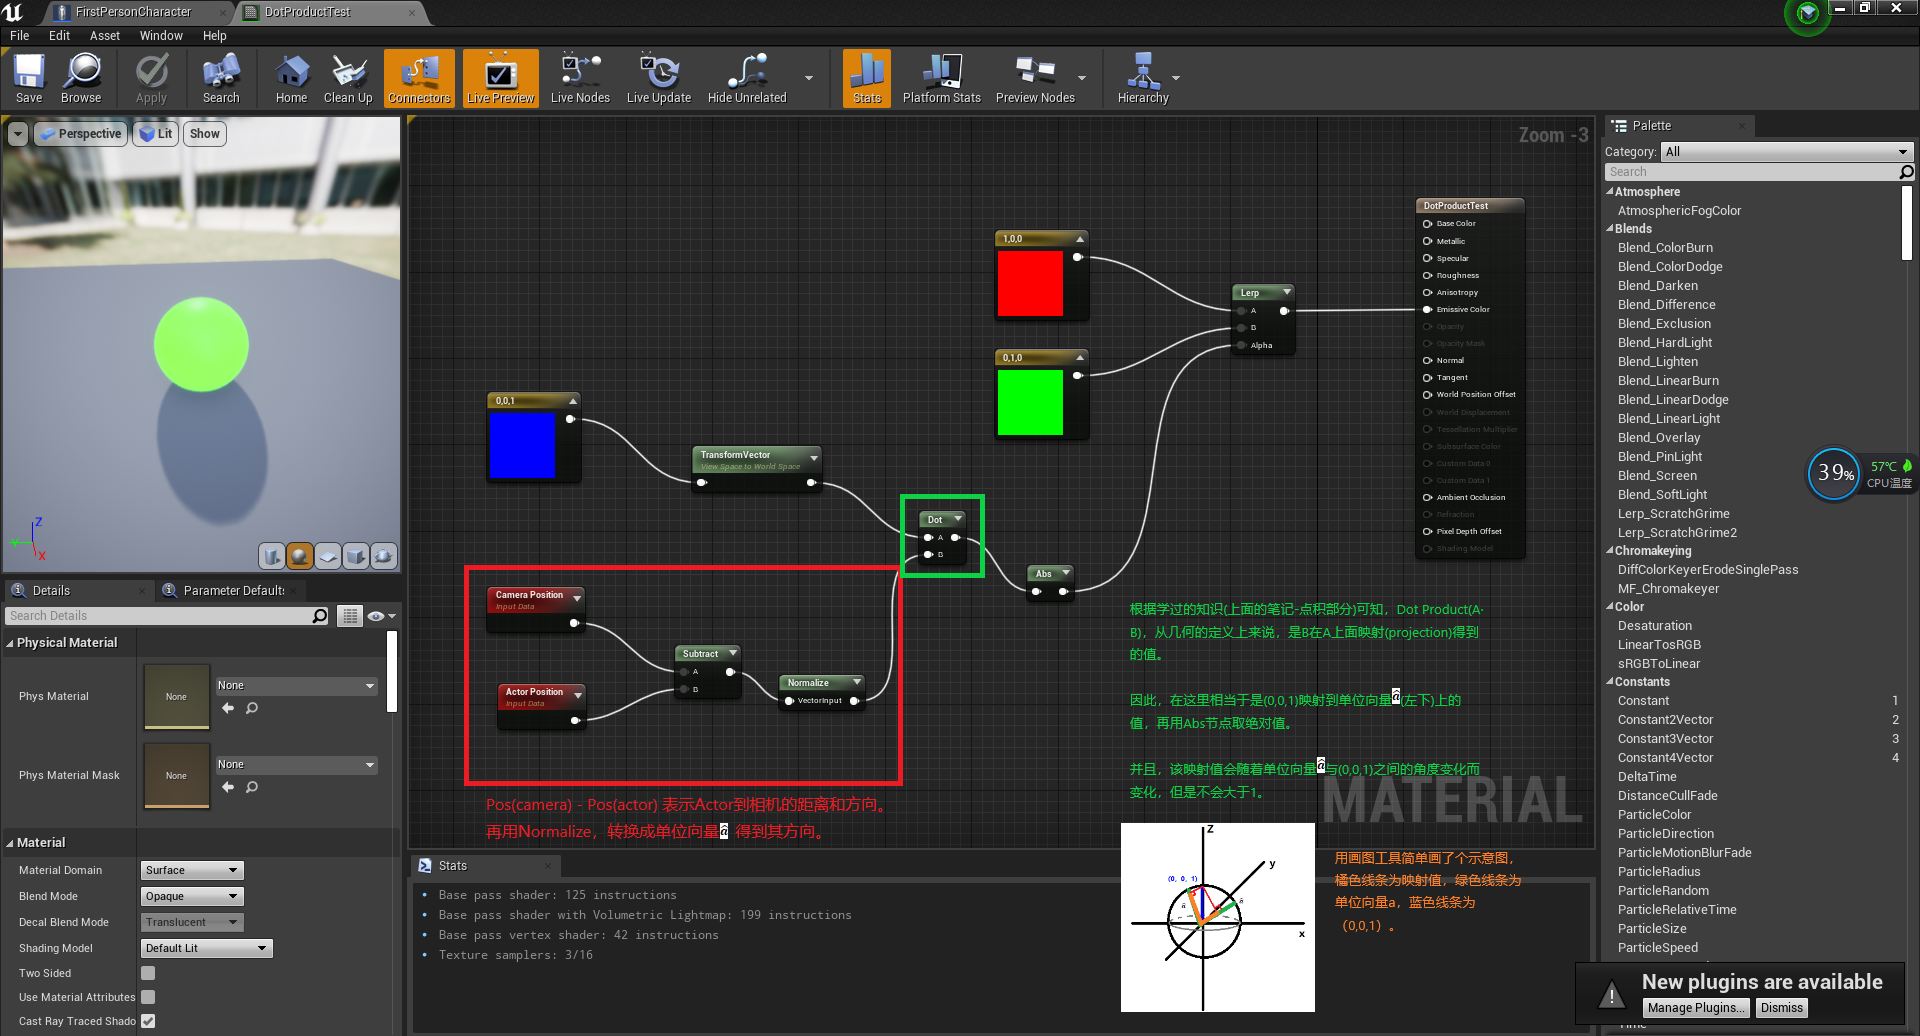This screenshot has height=1036, width=1920.
Task: Open the Asset menu
Action: pos(105,36)
